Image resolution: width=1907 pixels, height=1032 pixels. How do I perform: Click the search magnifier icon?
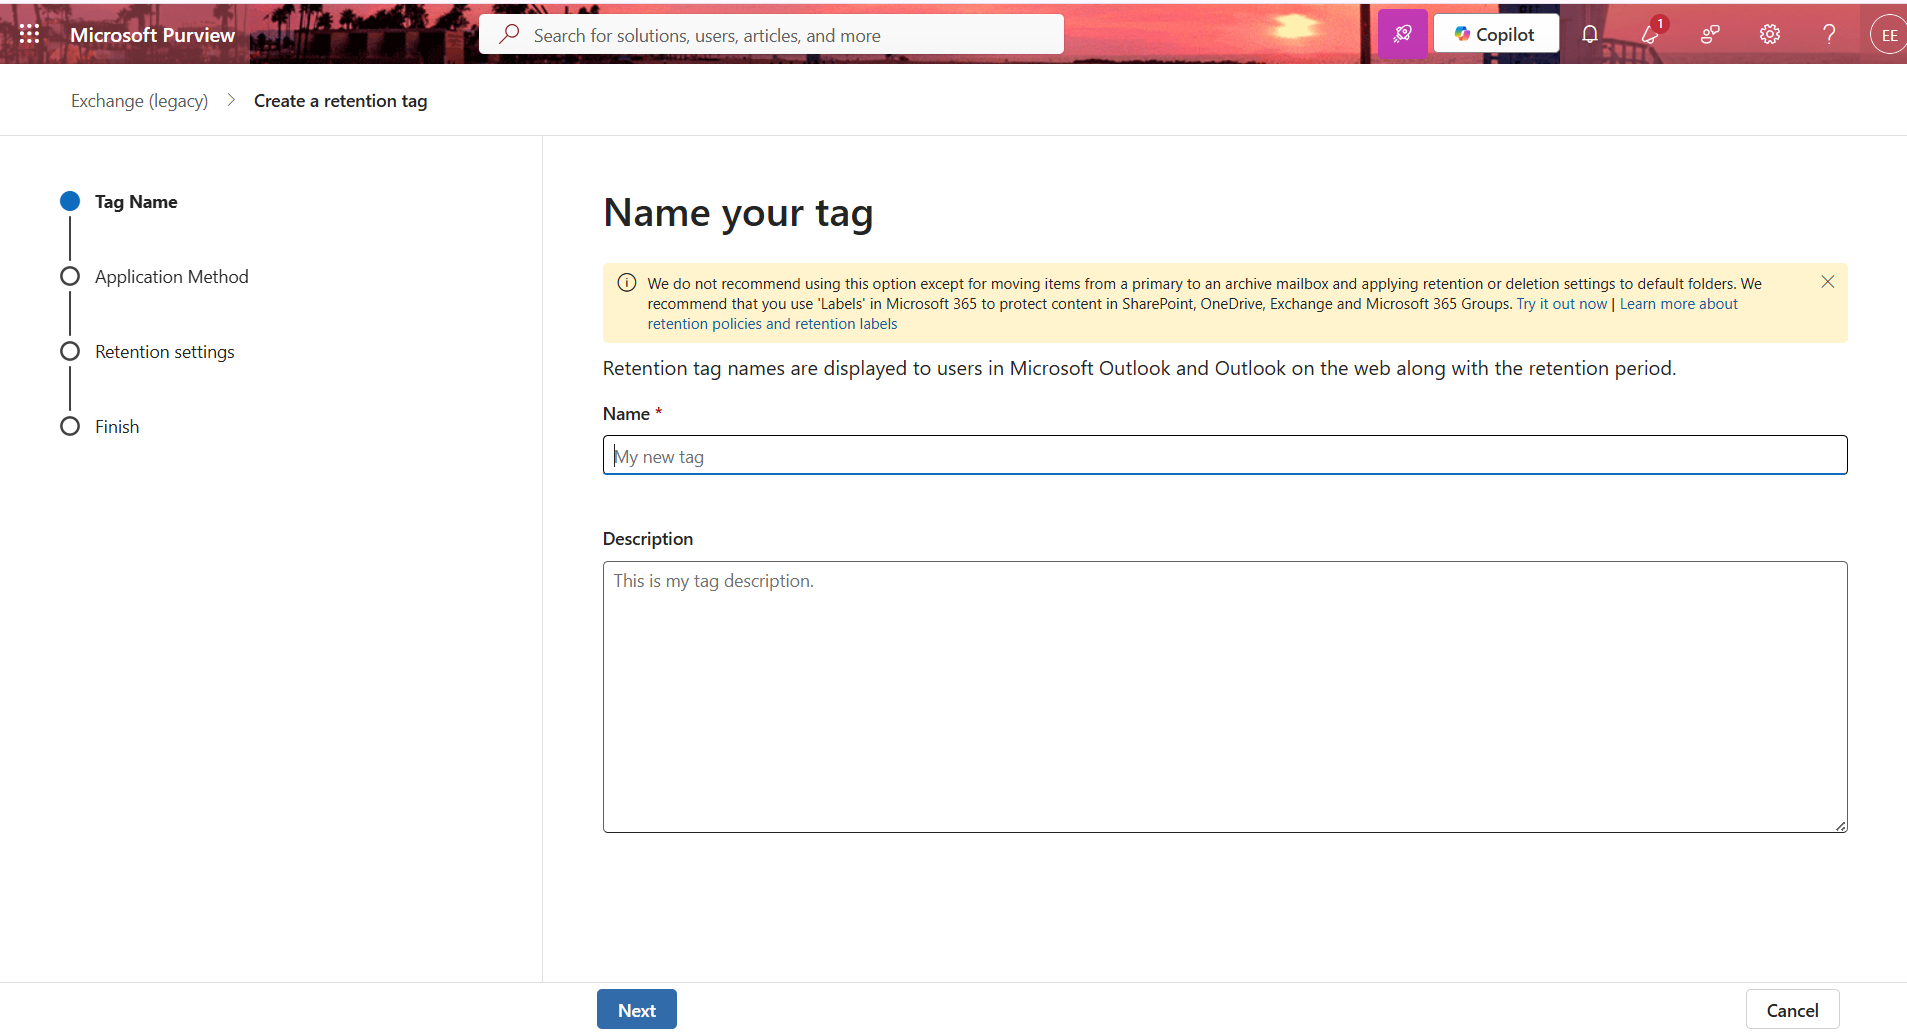click(x=509, y=34)
